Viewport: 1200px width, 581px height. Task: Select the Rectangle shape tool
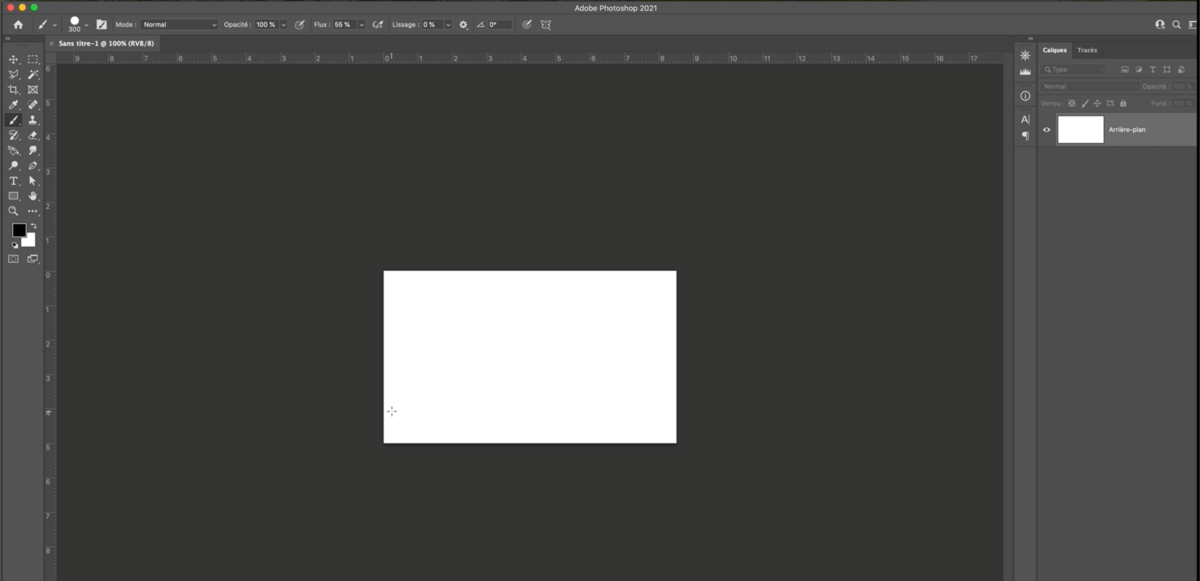(14, 196)
